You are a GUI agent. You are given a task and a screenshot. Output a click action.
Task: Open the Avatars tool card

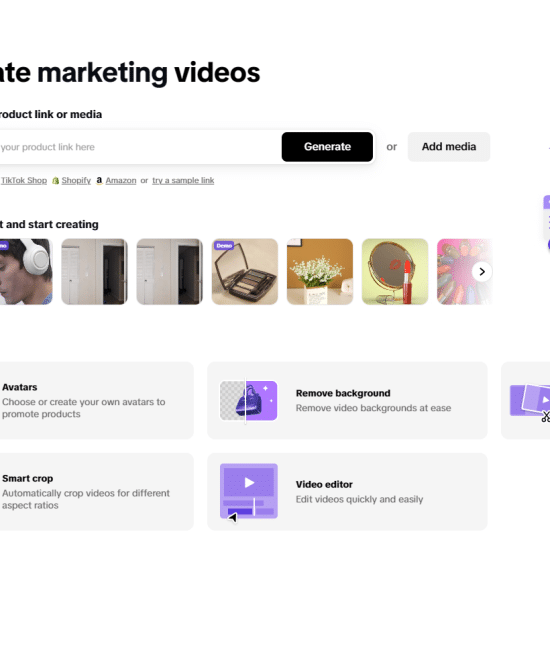pyautogui.click(x=97, y=400)
